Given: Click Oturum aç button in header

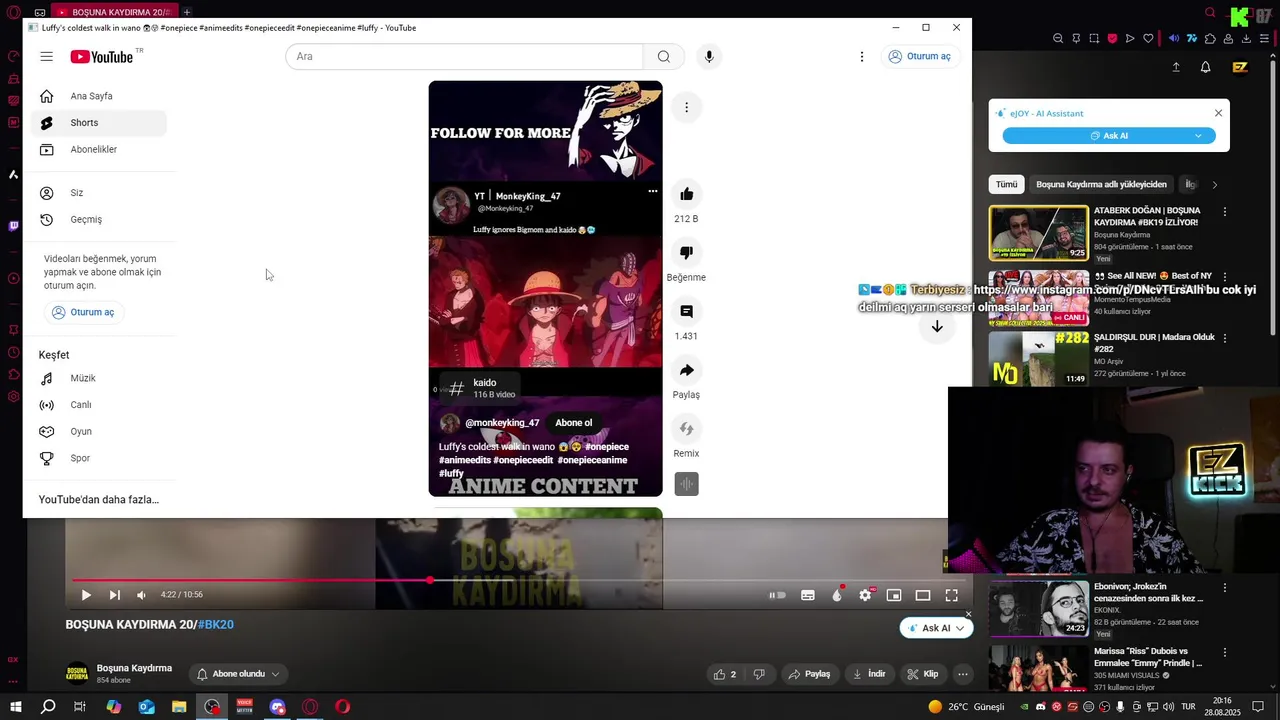Looking at the screenshot, I should [x=920, y=57].
